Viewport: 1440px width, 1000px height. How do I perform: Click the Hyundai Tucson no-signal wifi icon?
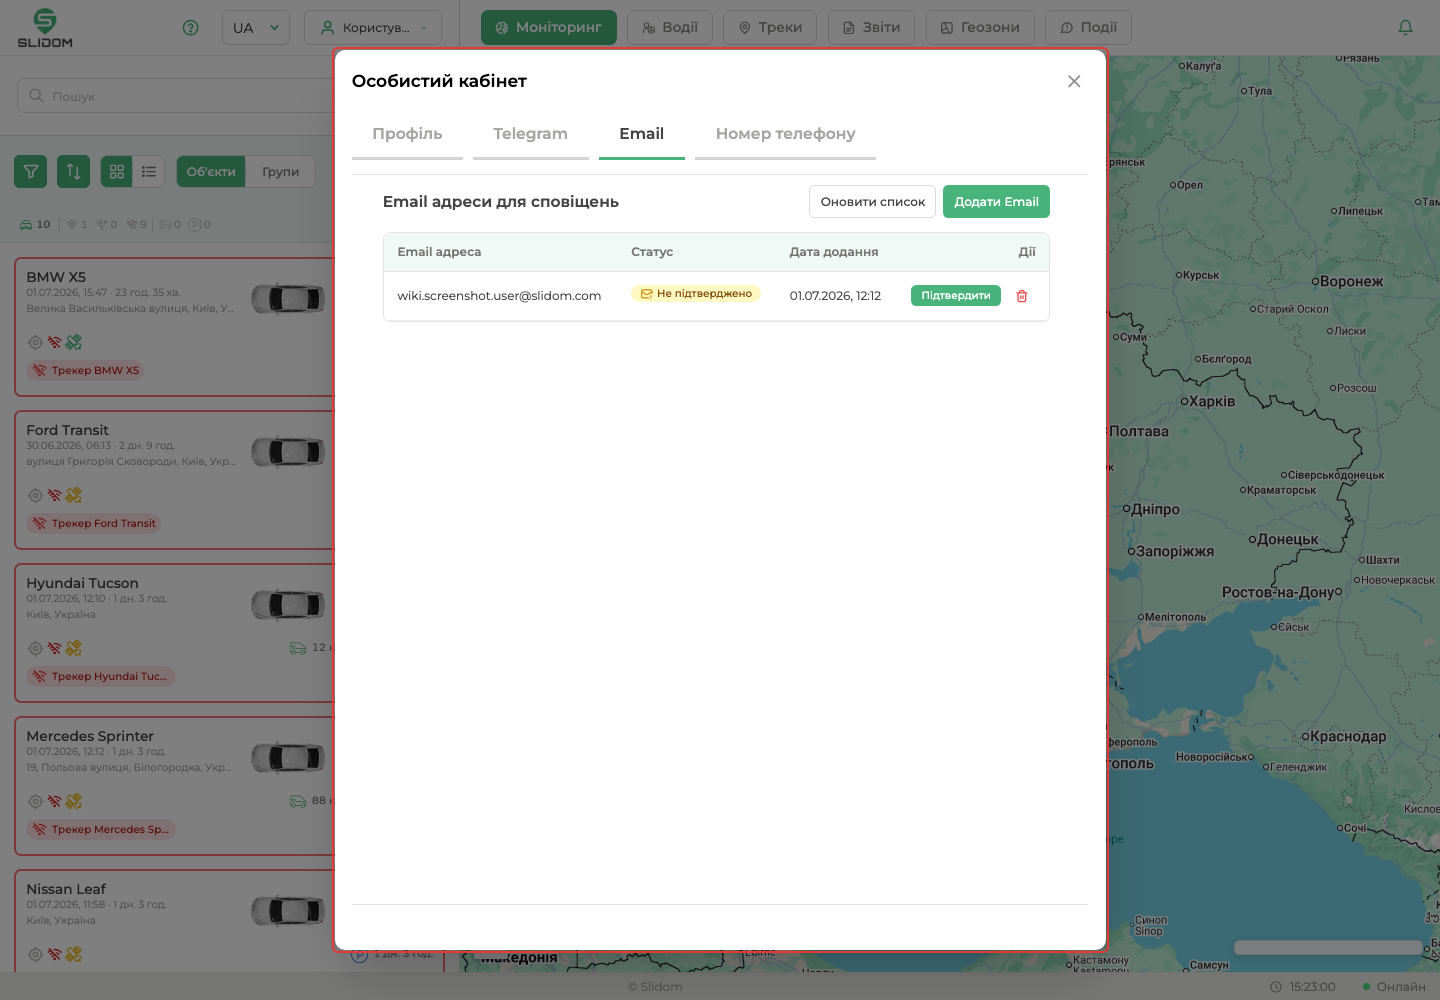click(x=54, y=648)
